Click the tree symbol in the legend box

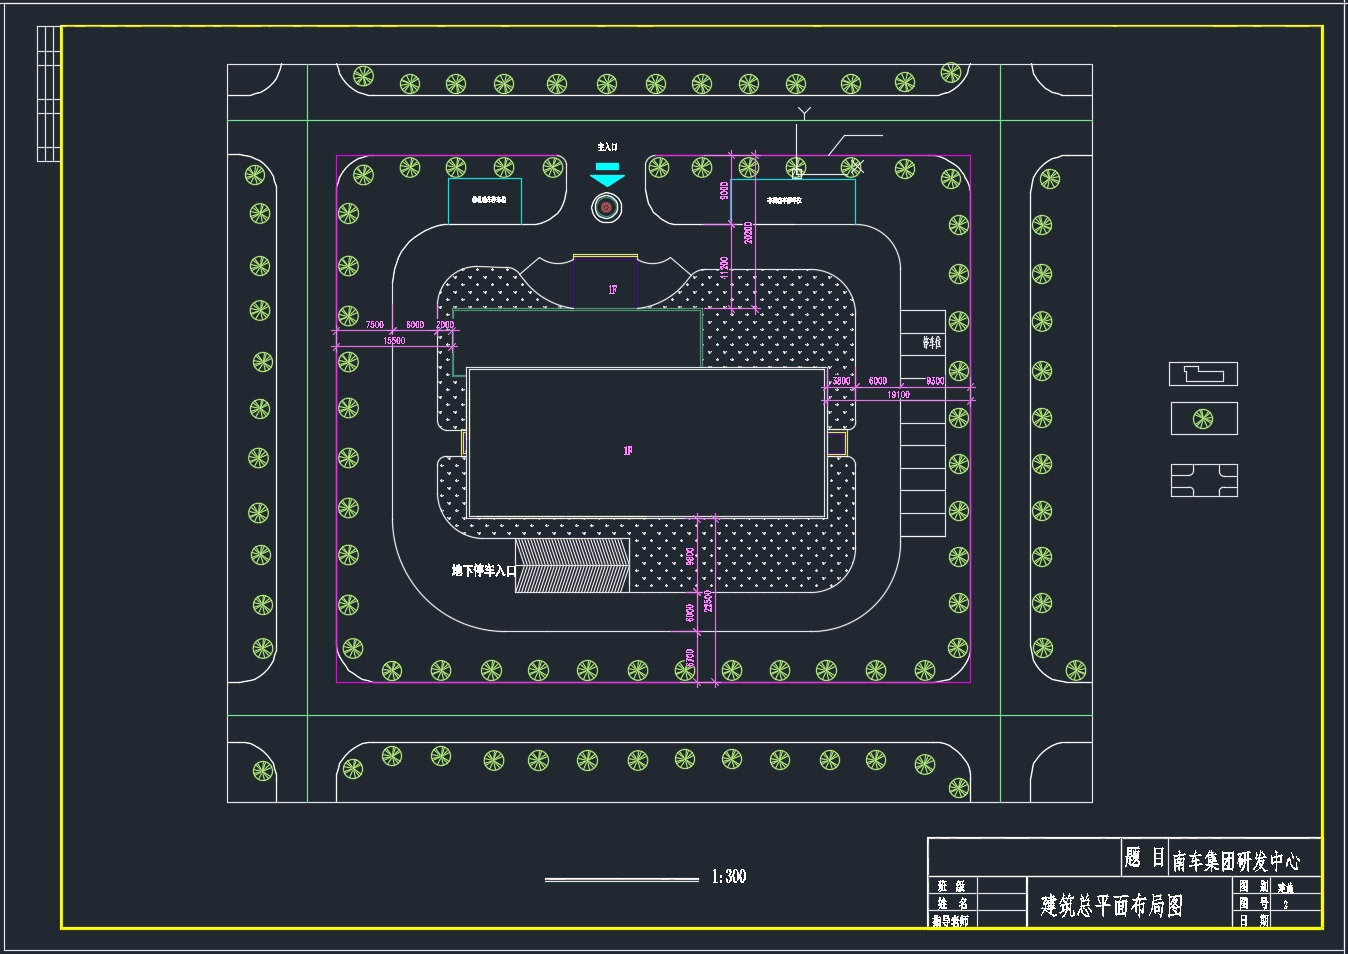pyautogui.click(x=1203, y=419)
